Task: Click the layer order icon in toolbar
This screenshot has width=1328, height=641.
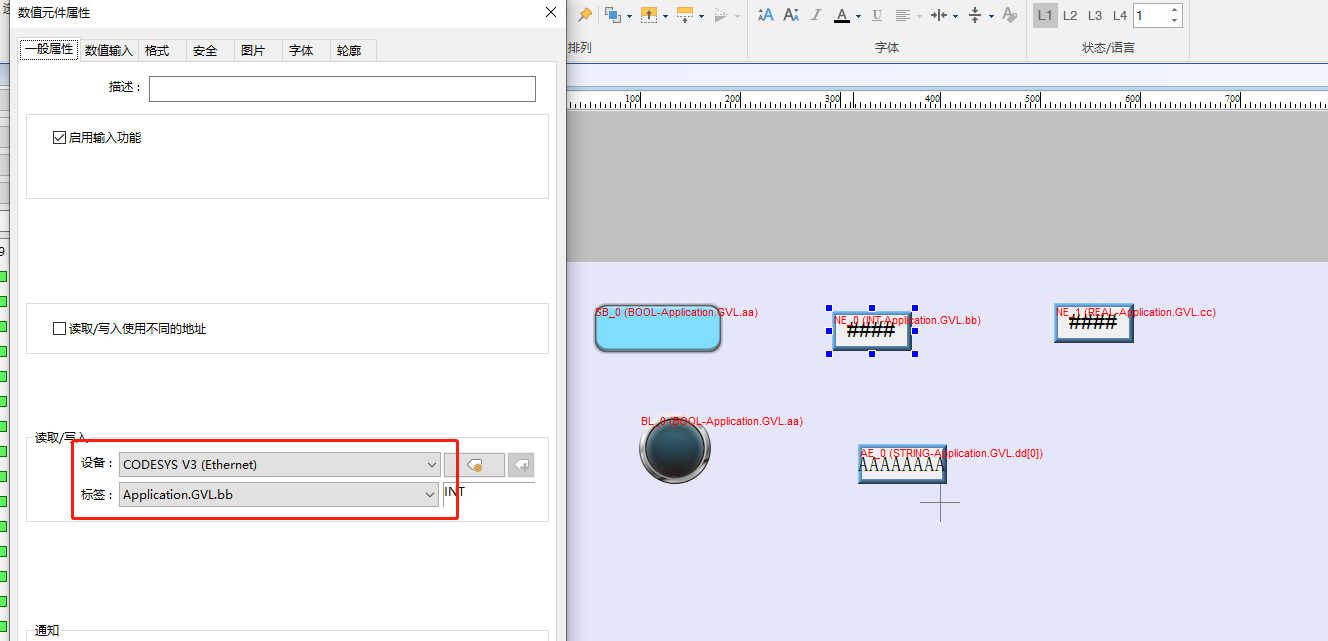Action: (x=612, y=15)
